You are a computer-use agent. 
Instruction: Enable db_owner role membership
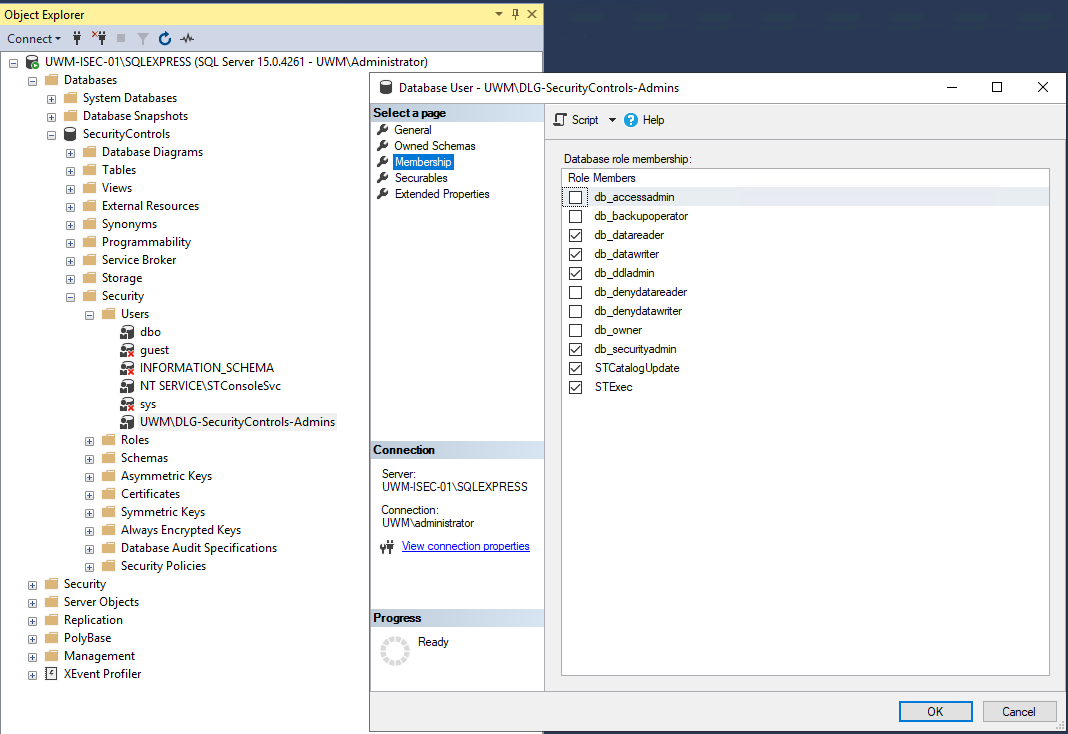pyautogui.click(x=574, y=329)
